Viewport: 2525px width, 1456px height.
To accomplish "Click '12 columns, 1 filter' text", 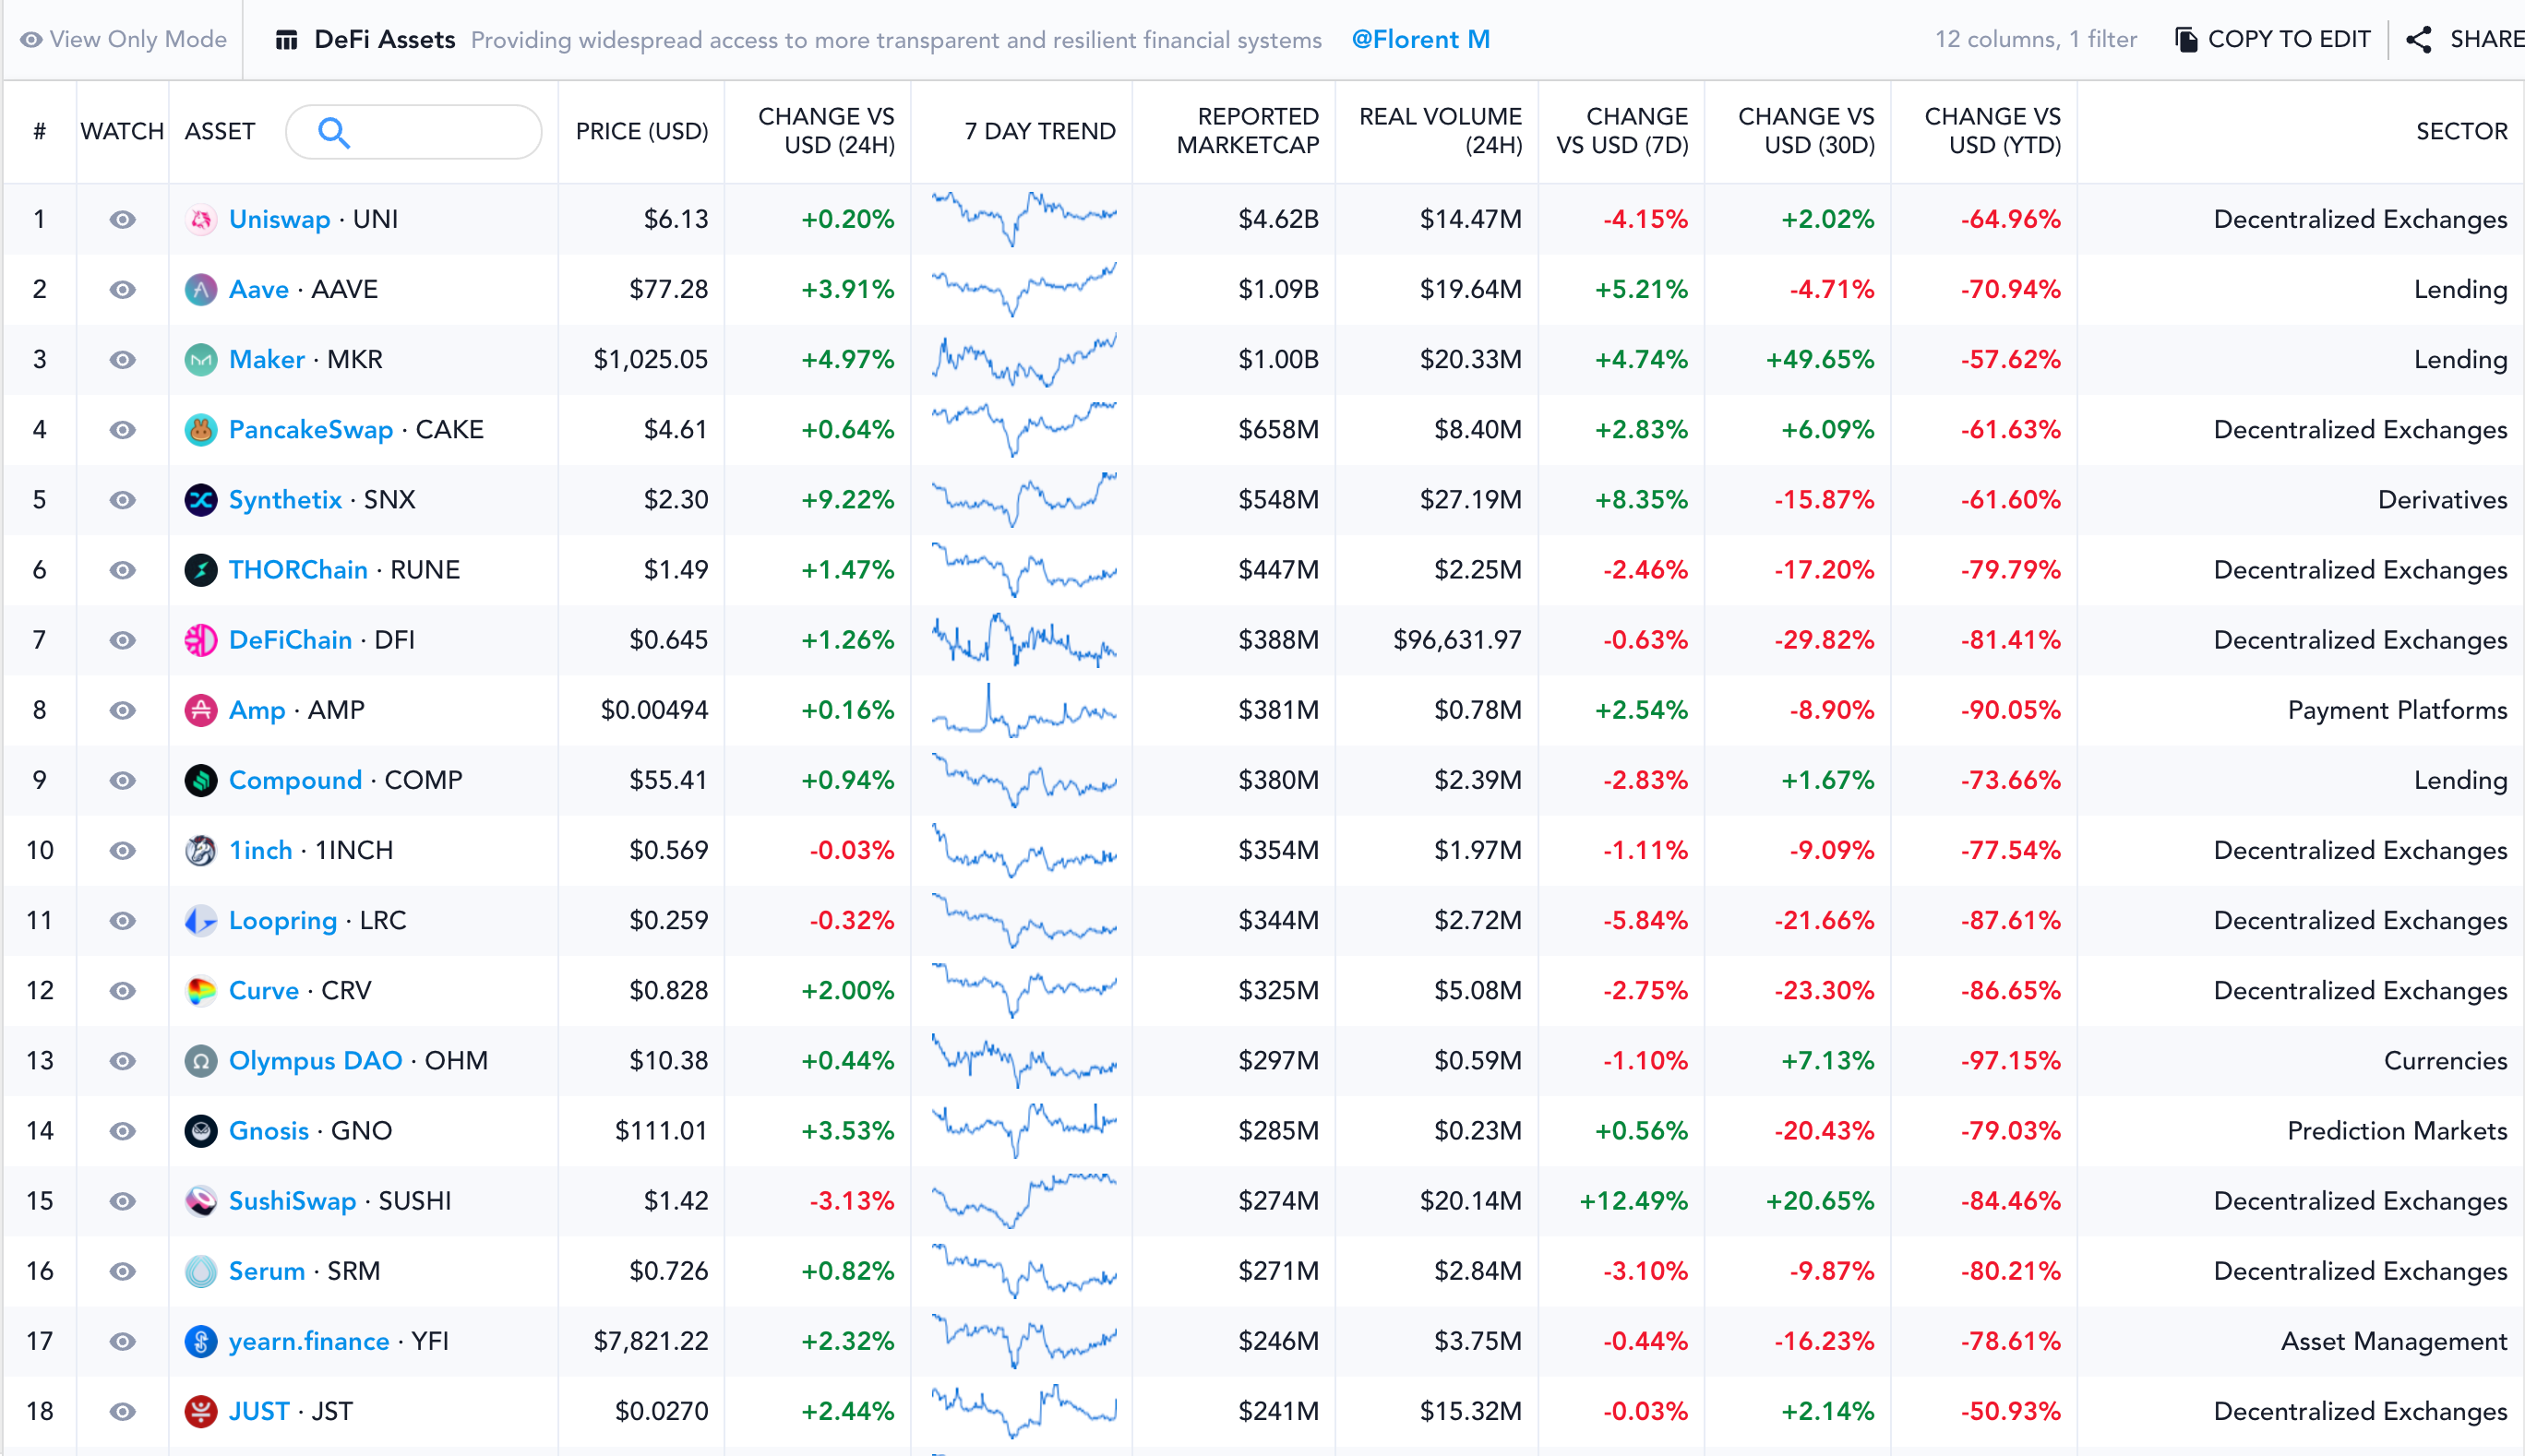I will pyautogui.click(x=2035, y=39).
